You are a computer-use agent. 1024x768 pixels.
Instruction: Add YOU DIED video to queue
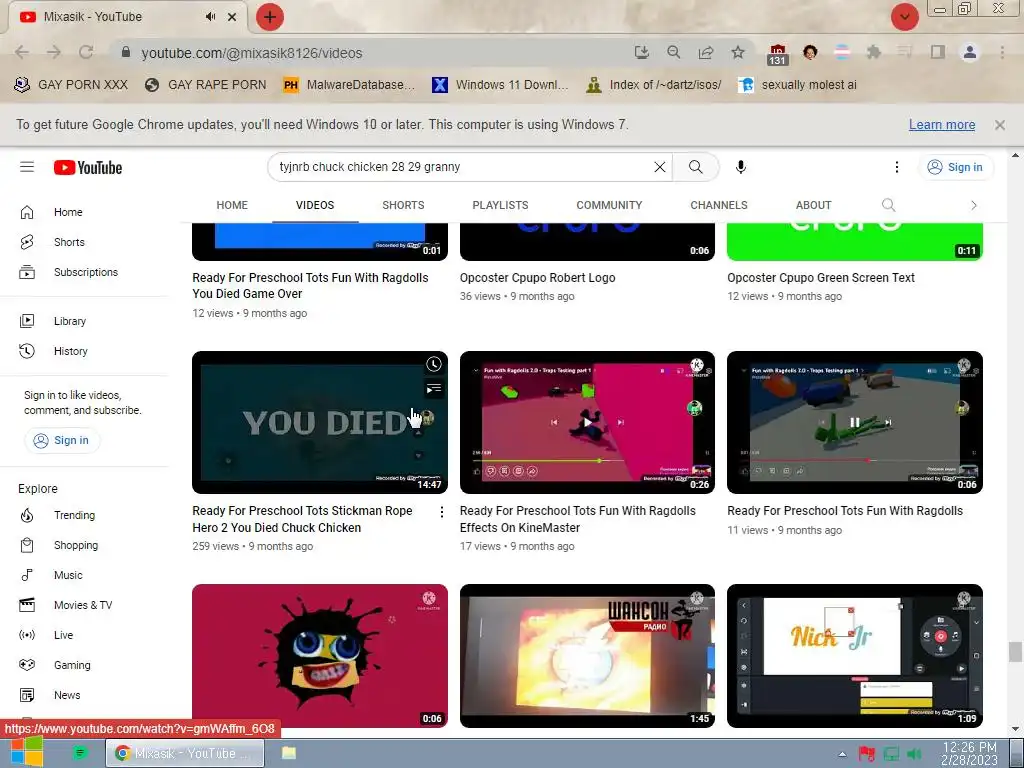434,389
